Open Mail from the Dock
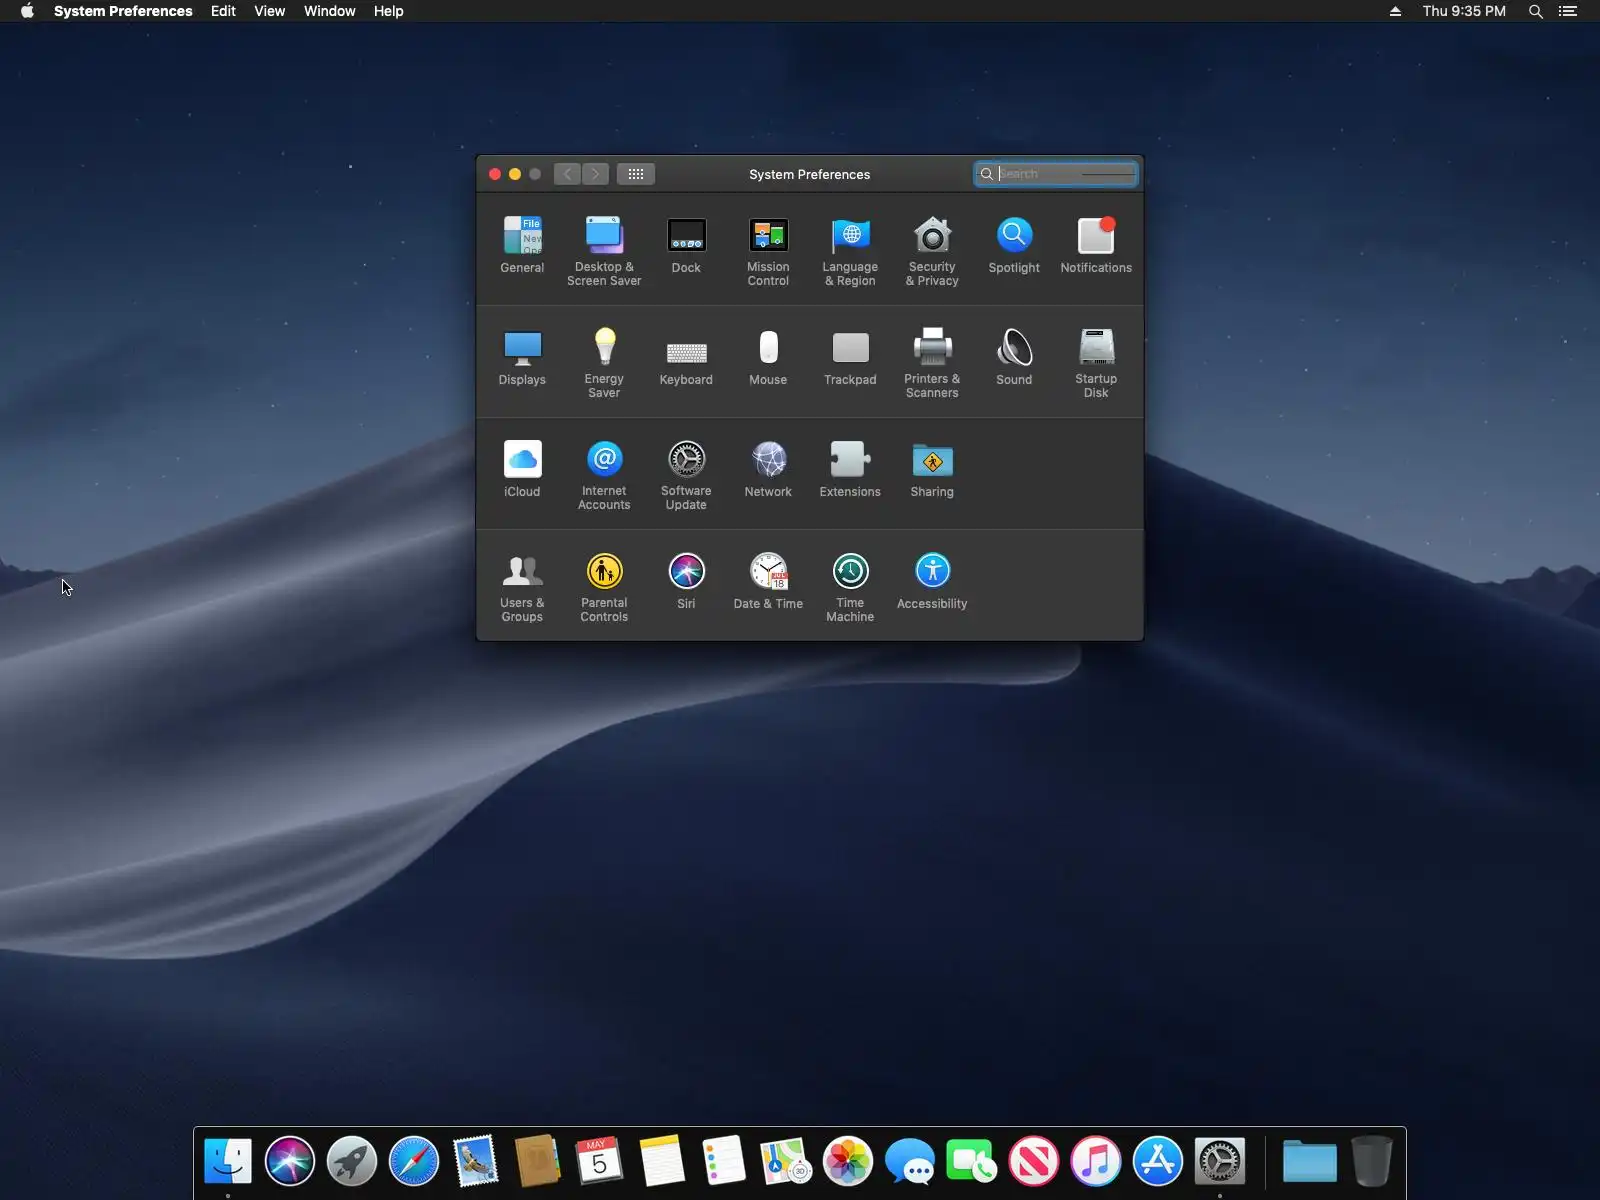Screen dimensions: 1600x1200 (476, 1161)
